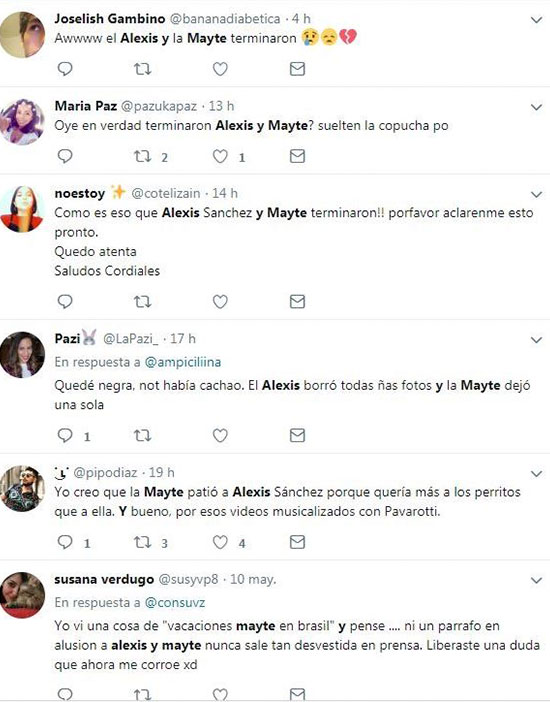This screenshot has height=702, width=550.
Task: Reply to Joselish Gambino's tweet
Action: point(65,69)
